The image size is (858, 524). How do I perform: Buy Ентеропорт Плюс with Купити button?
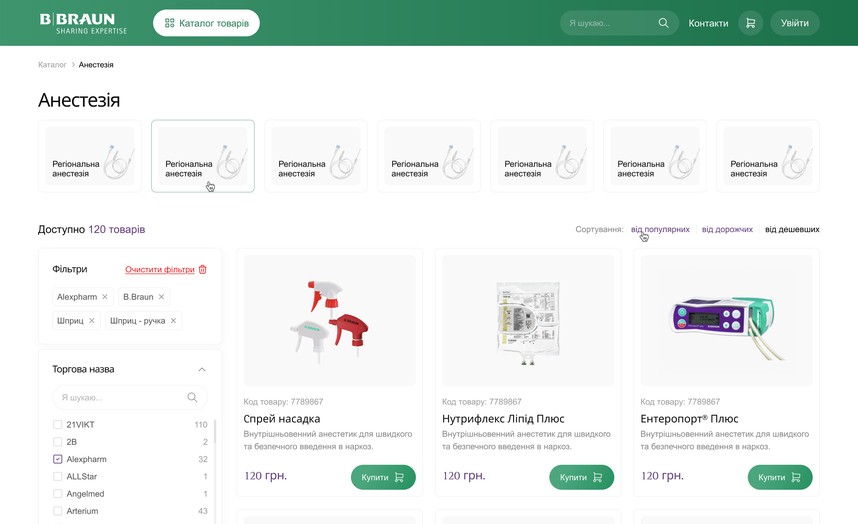pos(780,477)
